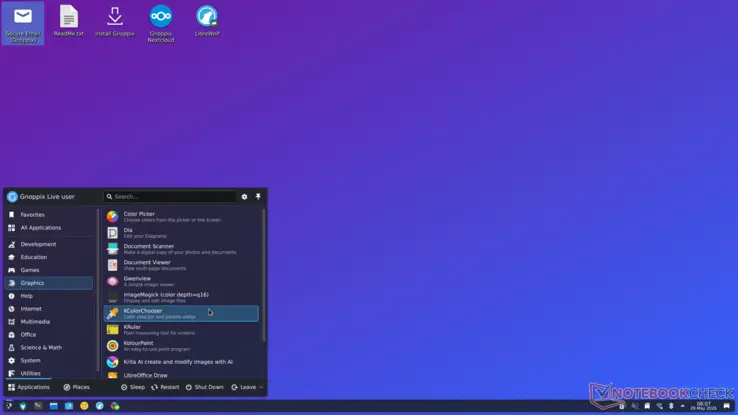This screenshot has width=738, height=415.
Task: Open the clock showing 08:07
Action: 704,406
